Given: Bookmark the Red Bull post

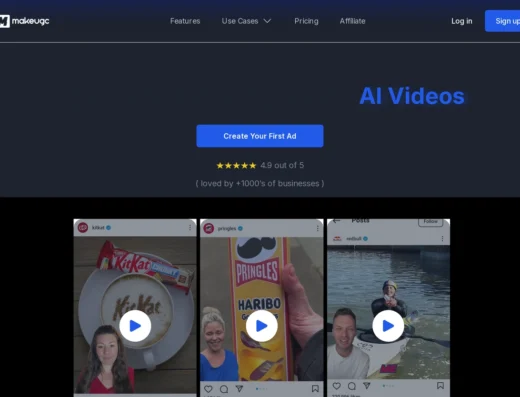Looking at the screenshot, I should (440, 385).
